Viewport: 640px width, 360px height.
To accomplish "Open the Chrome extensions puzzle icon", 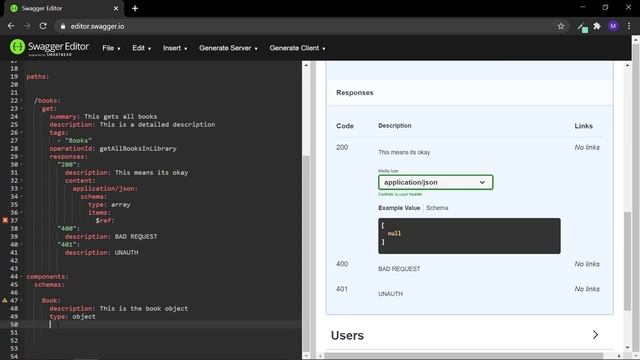I will coord(597,26).
